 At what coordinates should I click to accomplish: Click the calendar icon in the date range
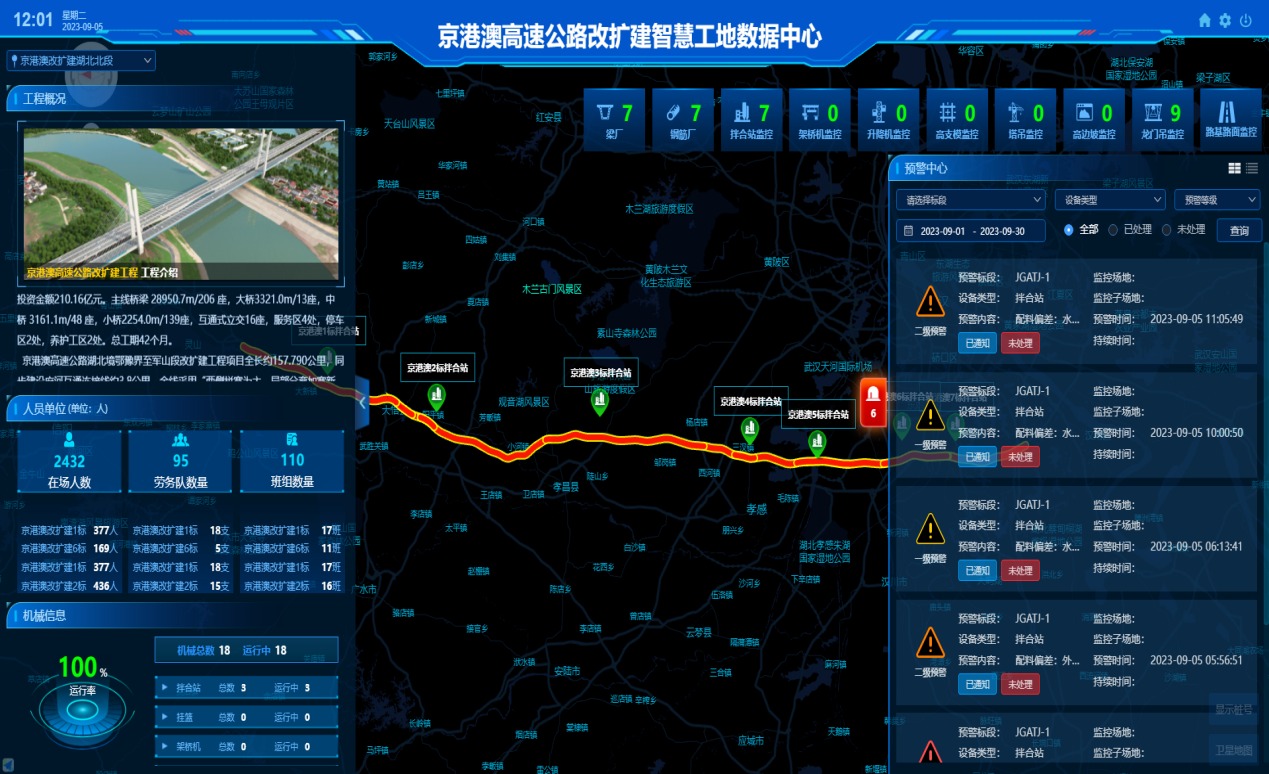point(908,231)
